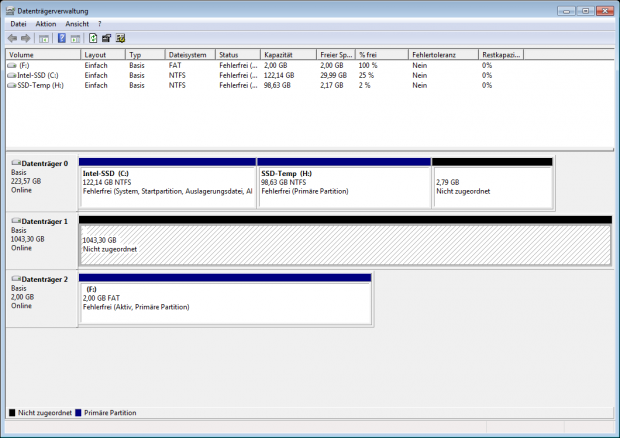Click the blue Help icon in toolbar

[x=61, y=38]
